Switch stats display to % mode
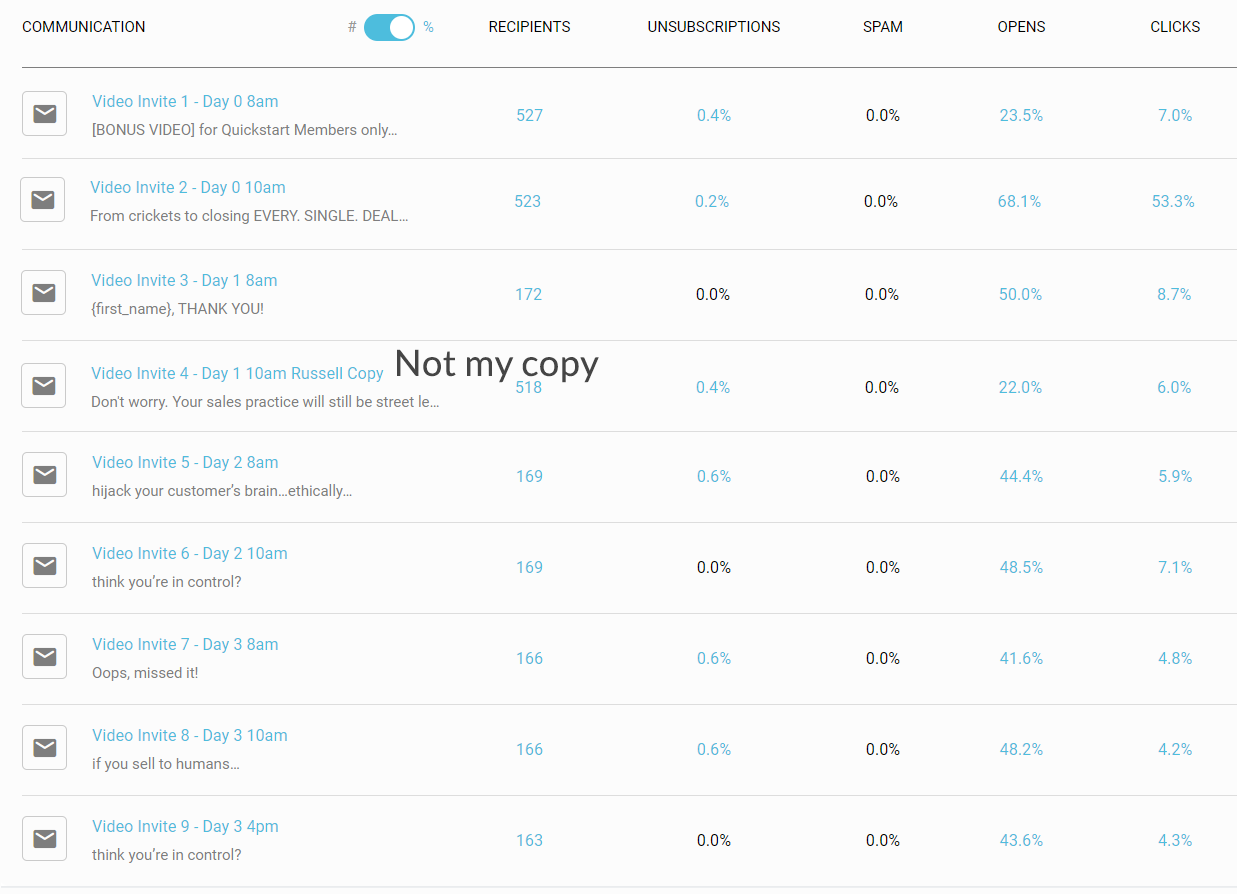The height and width of the screenshot is (894, 1237). (x=428, y=27)
